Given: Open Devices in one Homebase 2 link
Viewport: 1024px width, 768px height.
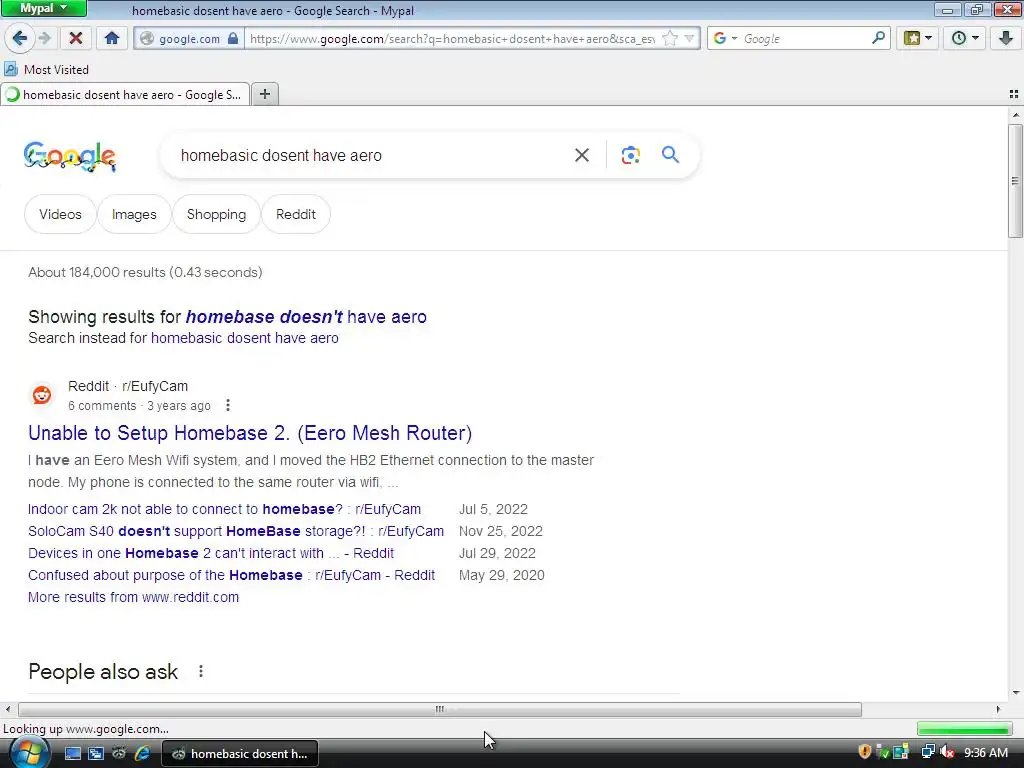Looking at the screenshot, I should click(x=211, y=553).
